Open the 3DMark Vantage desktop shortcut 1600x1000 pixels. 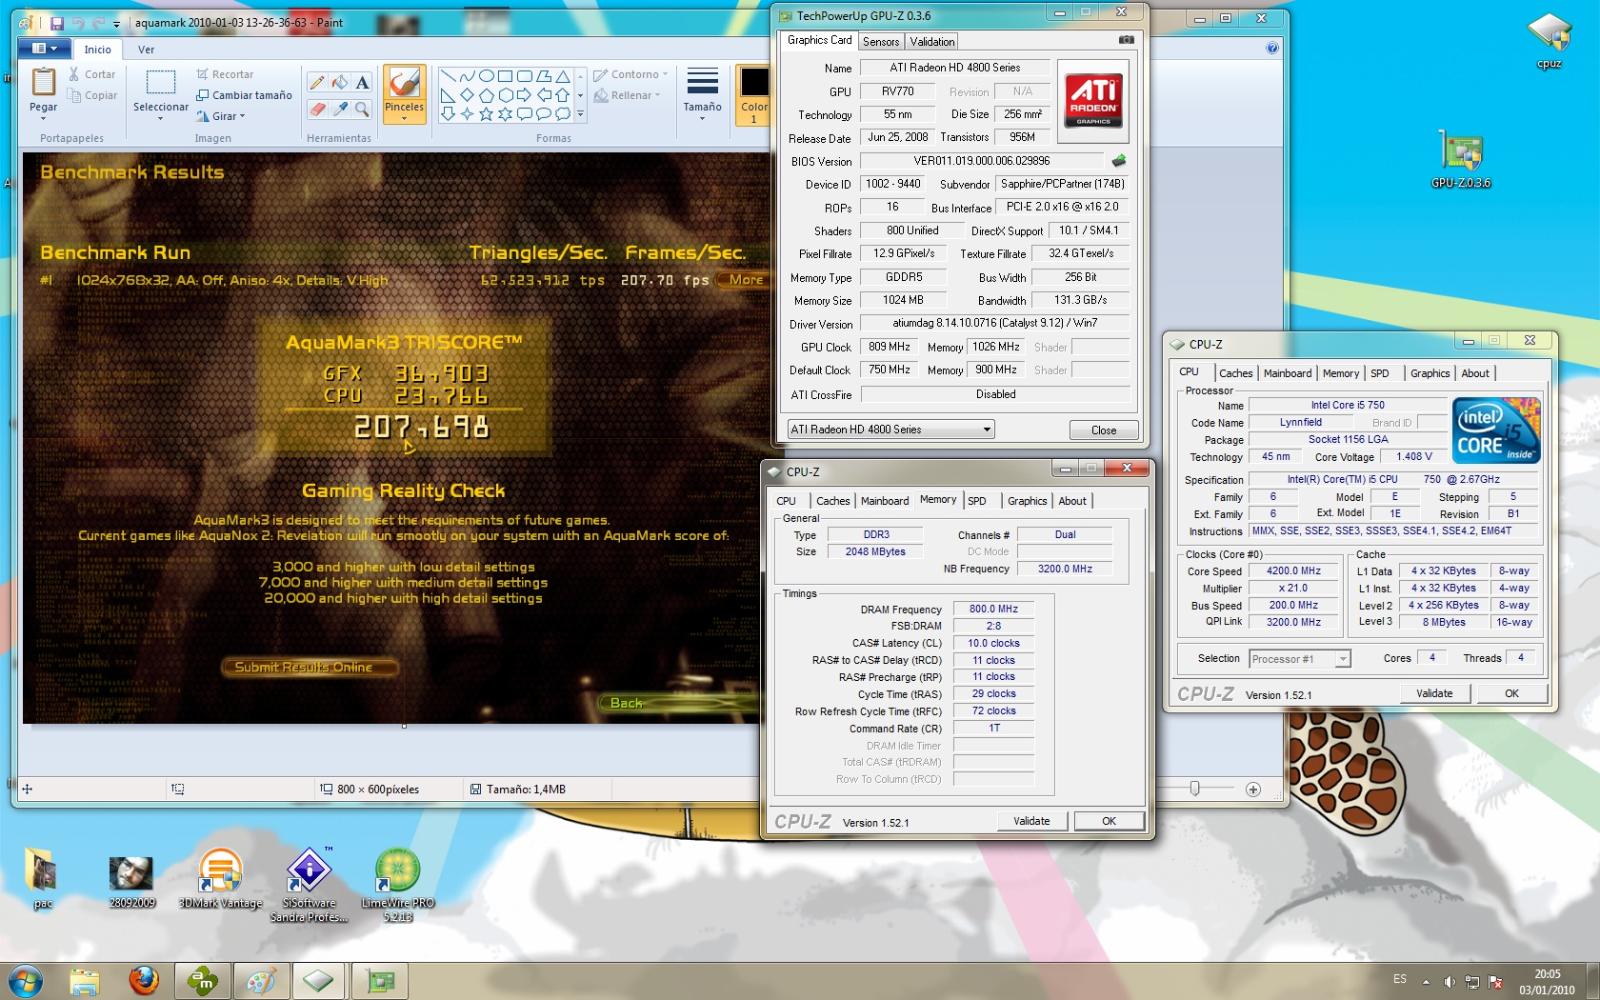pos(220,878)
